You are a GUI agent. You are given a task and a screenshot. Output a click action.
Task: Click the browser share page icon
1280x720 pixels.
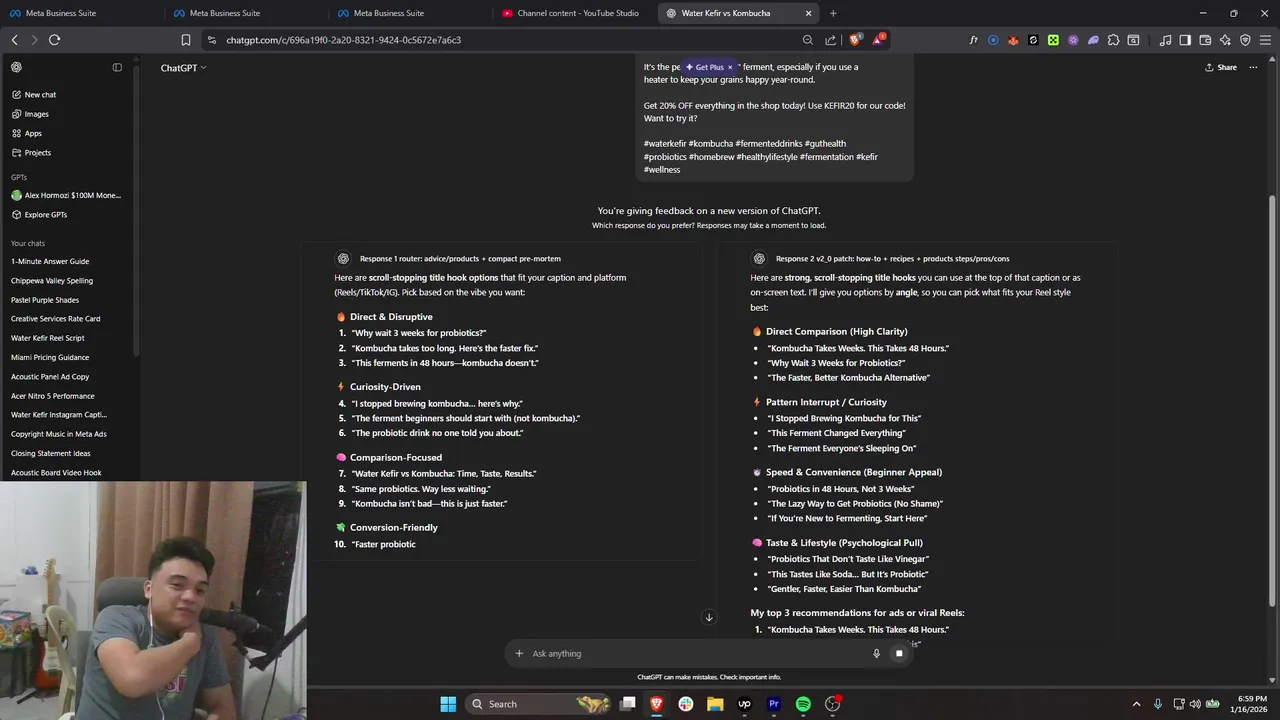pyautogui.click(x=830, y=40)
